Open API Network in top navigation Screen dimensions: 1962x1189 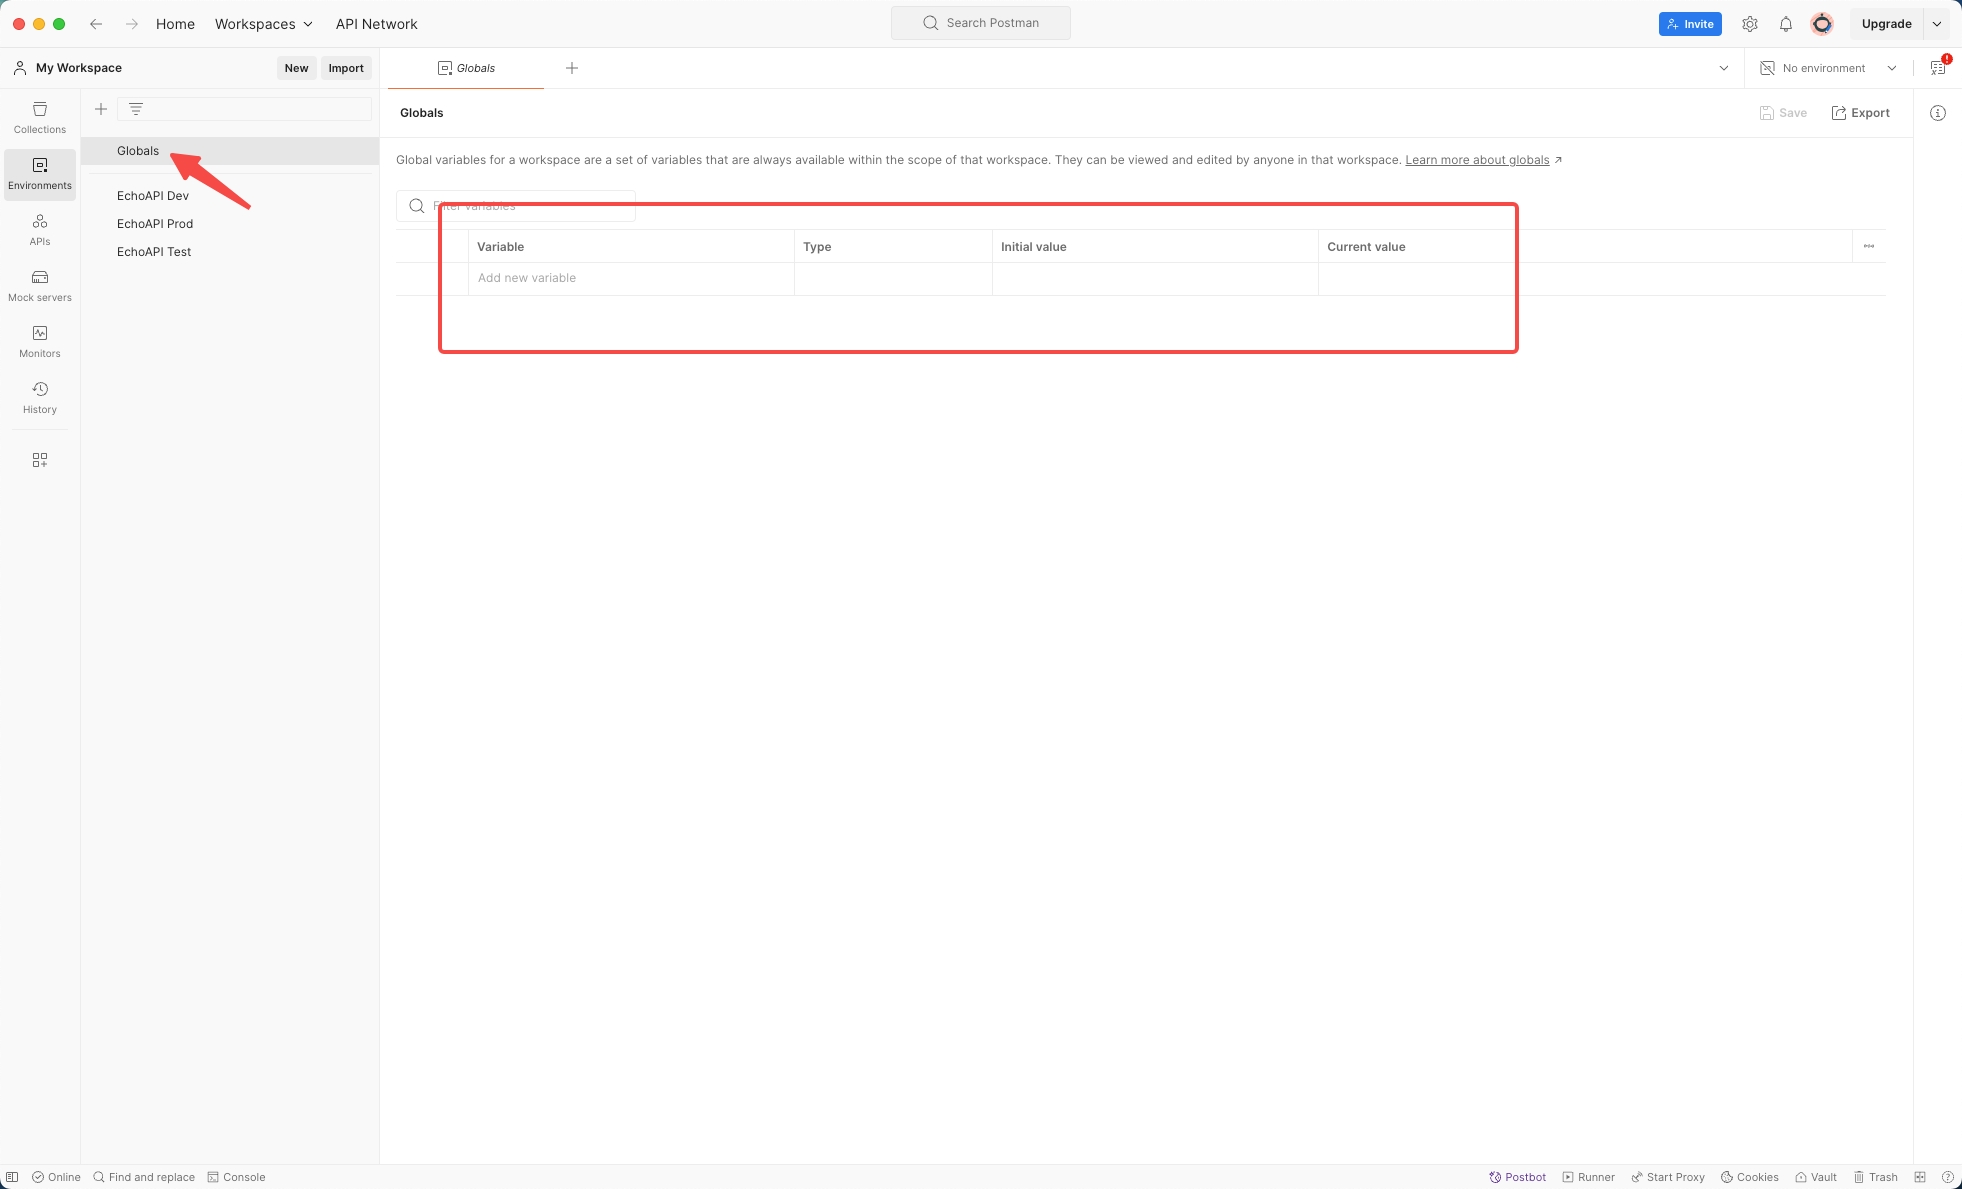(x=376, y=24)
